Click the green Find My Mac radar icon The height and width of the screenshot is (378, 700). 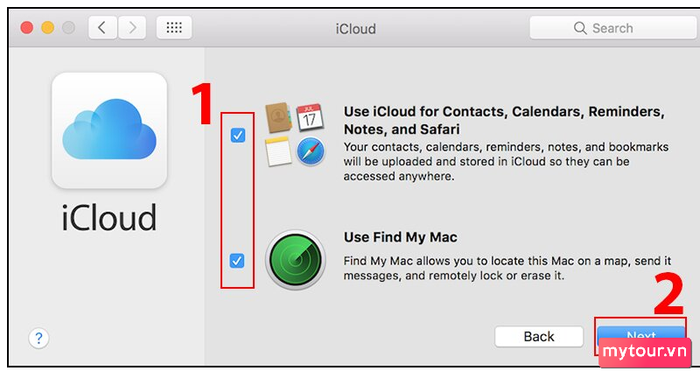295,260
